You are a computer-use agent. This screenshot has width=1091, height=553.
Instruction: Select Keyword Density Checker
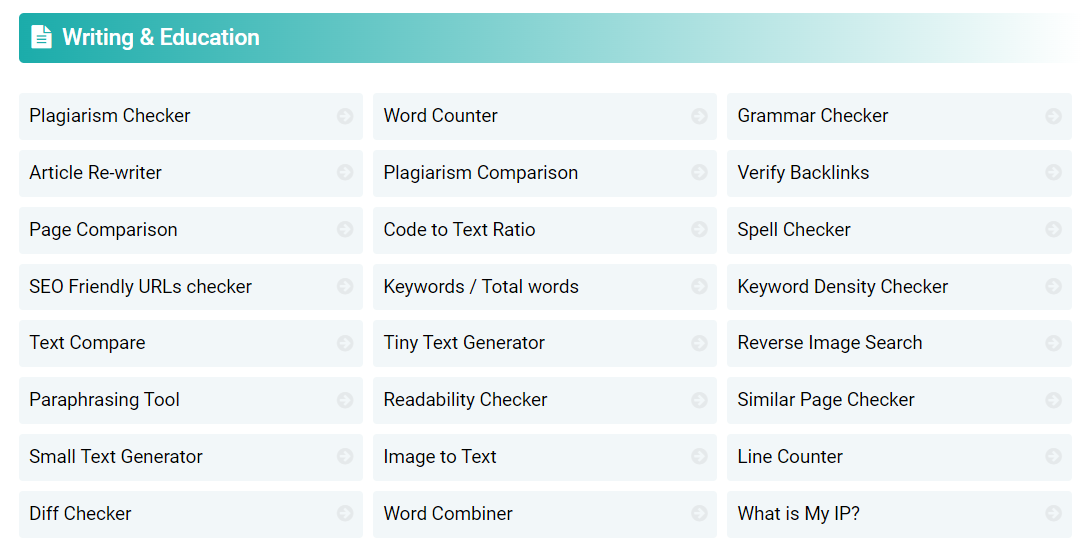pos(899,287)
